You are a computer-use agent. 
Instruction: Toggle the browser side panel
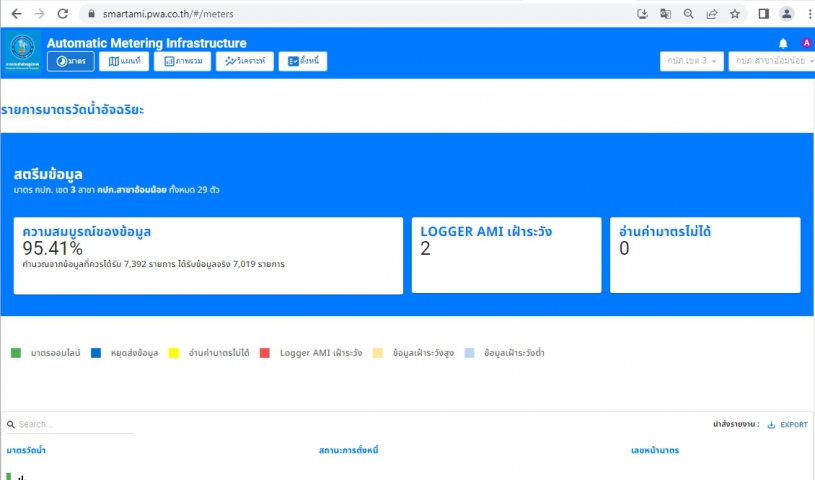click(x=763, y=14)
